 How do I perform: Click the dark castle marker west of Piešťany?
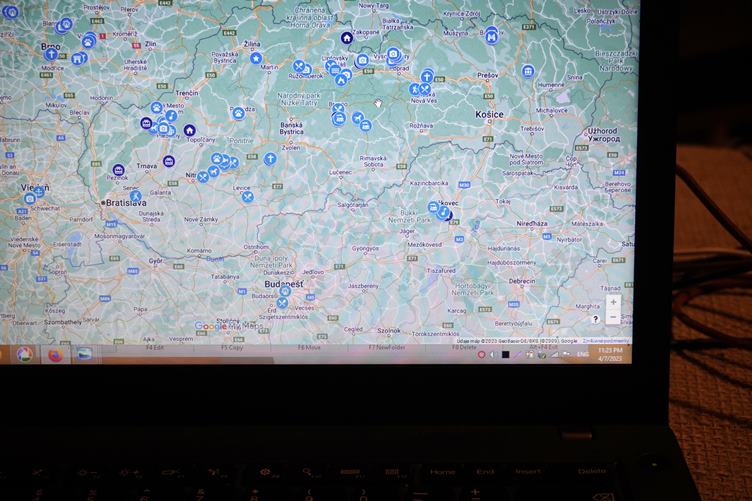(x=146, y=123)
